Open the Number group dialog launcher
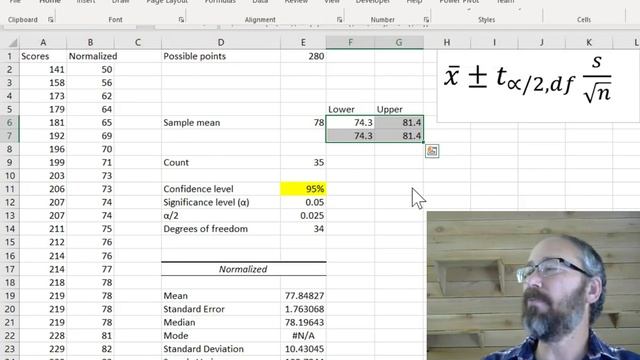640x360 pixels. (x=426, y=20)
